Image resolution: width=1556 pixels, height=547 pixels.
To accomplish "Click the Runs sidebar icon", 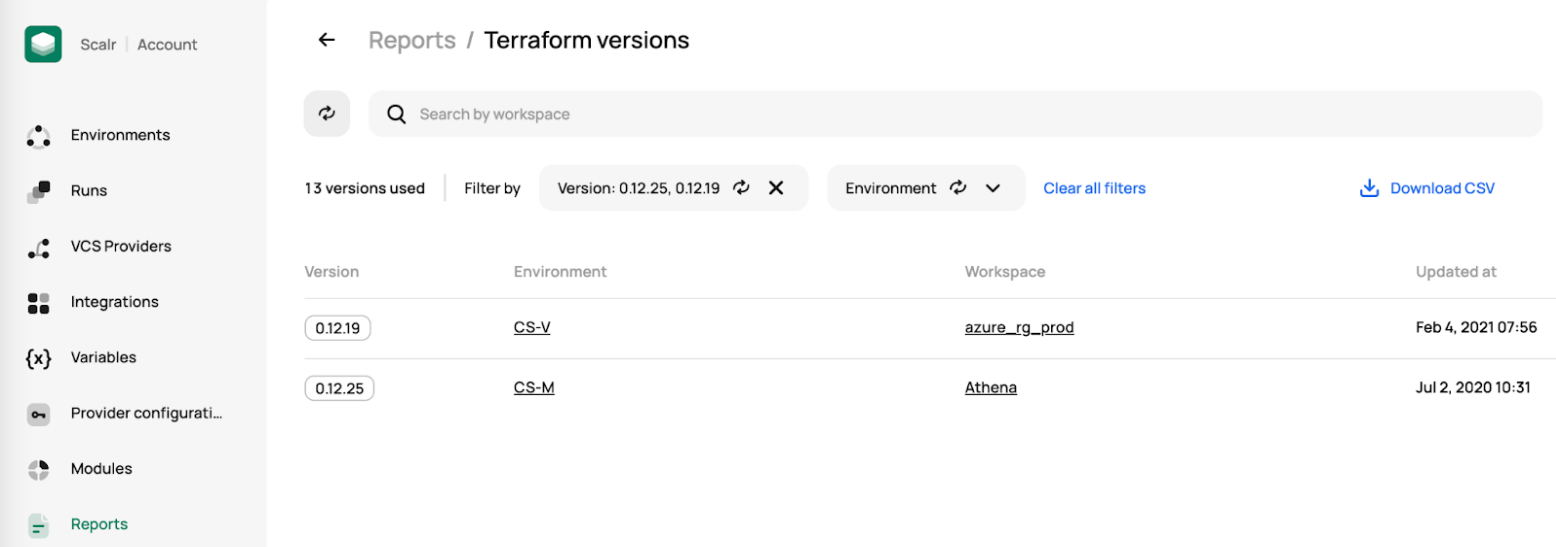I will point(38,191).
